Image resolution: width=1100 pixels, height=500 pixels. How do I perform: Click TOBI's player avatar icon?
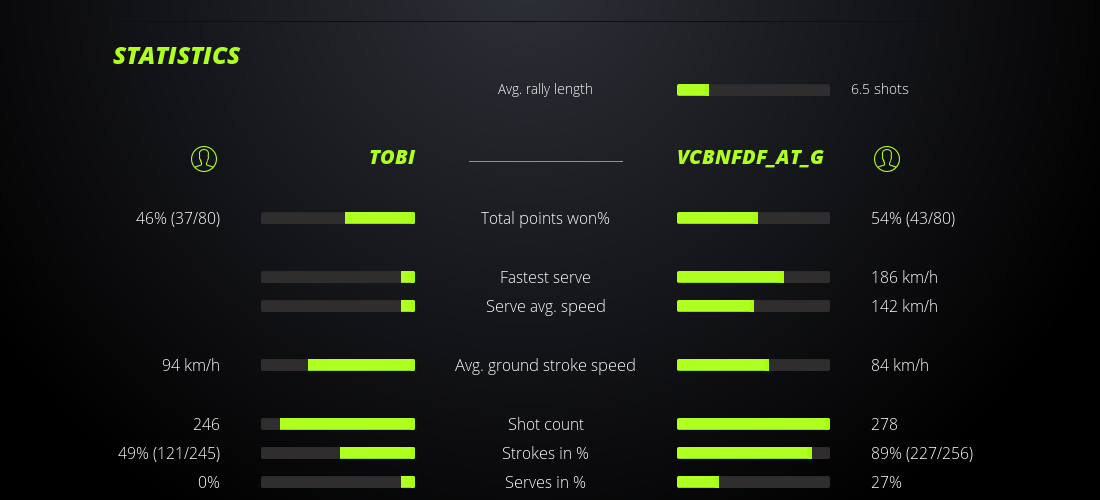(x=204, y=158)
